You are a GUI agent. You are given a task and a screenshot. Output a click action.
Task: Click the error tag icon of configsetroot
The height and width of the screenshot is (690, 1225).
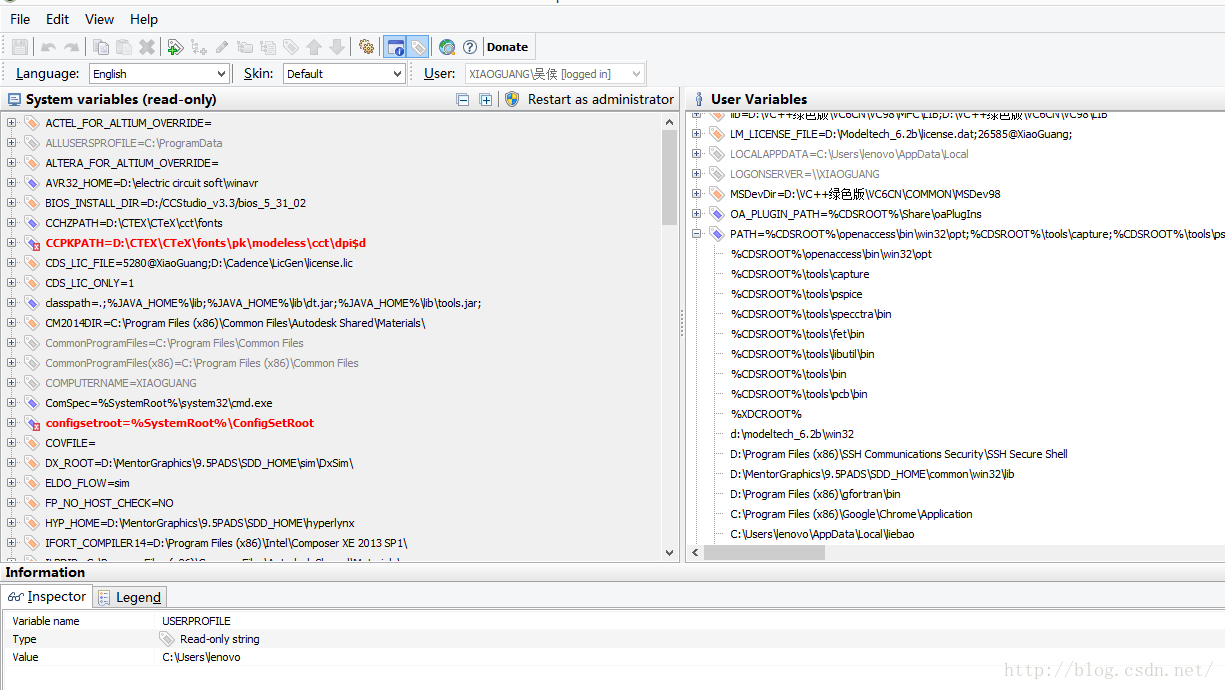(32, 423)
